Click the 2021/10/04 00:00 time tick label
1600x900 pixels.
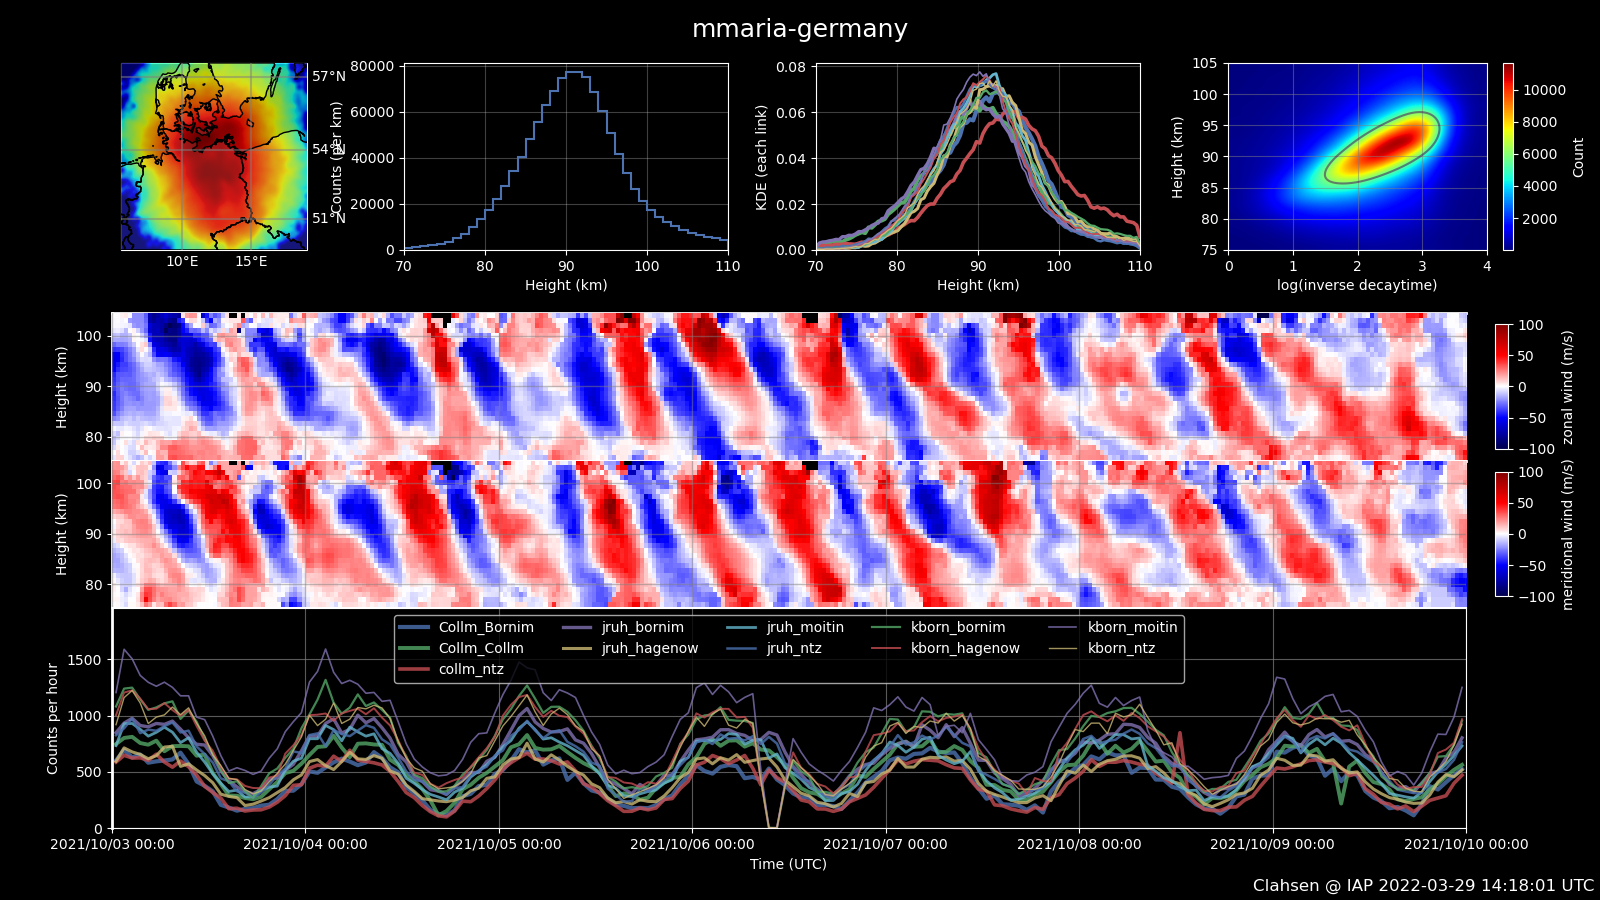point(305,844)
